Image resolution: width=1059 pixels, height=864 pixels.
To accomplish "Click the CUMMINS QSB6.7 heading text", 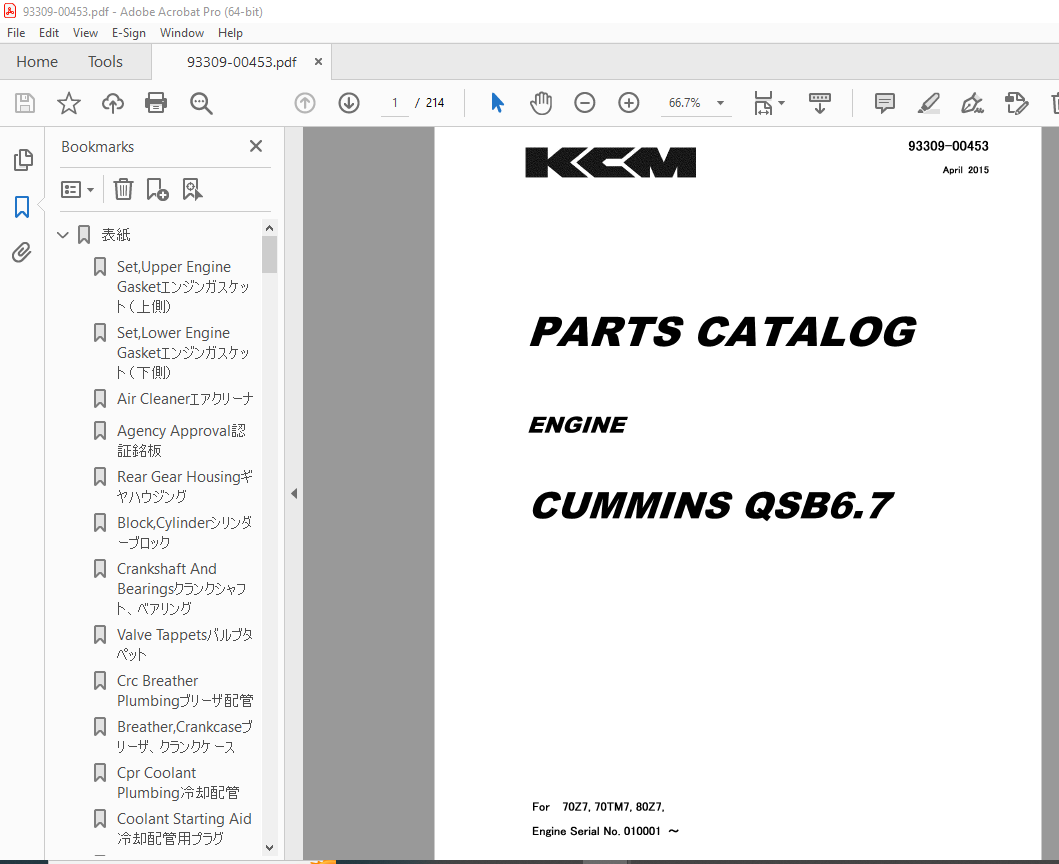I will coord(712,506).
